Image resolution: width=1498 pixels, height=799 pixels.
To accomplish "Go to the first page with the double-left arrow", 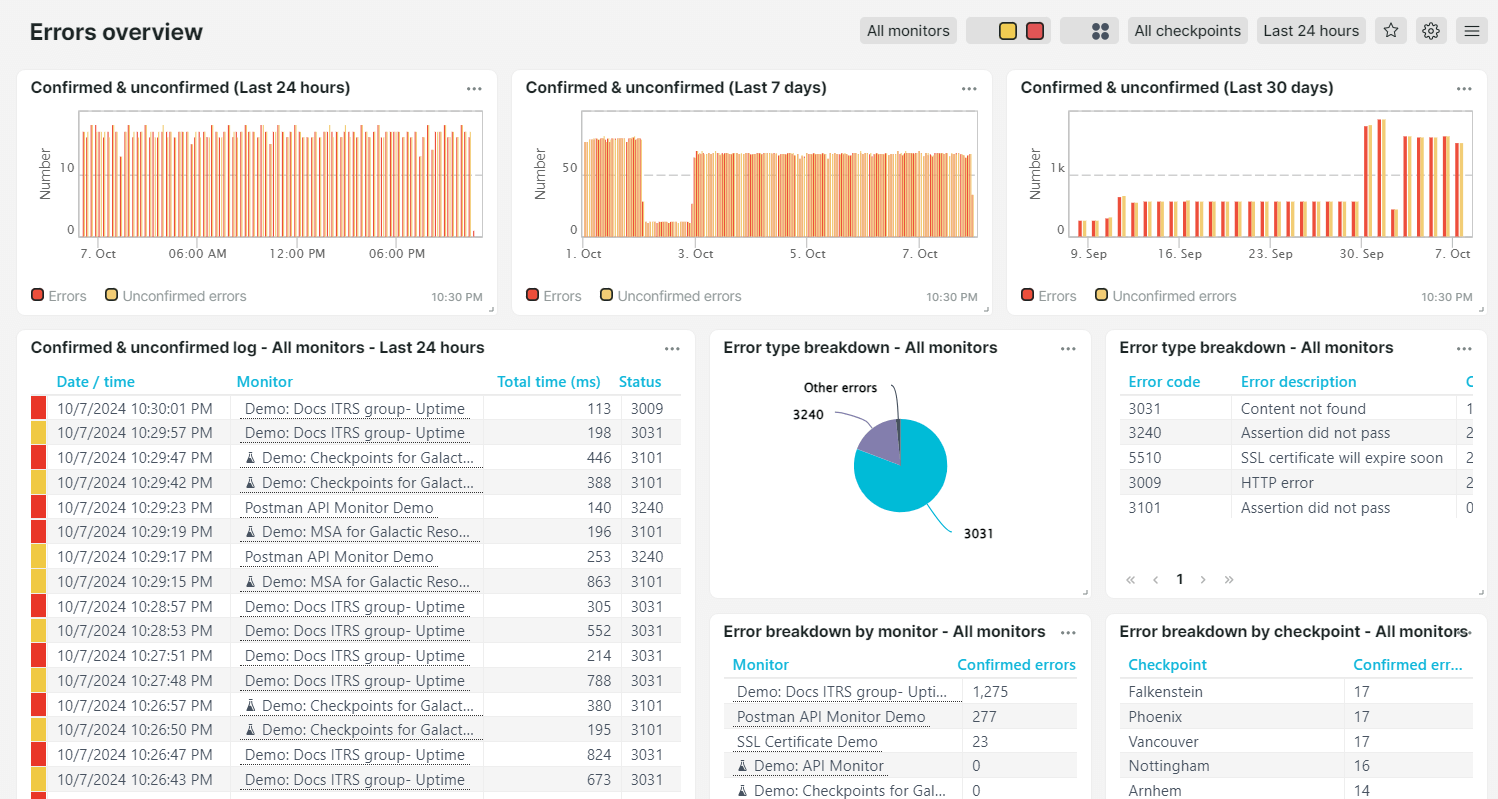I will (1131, 579).
